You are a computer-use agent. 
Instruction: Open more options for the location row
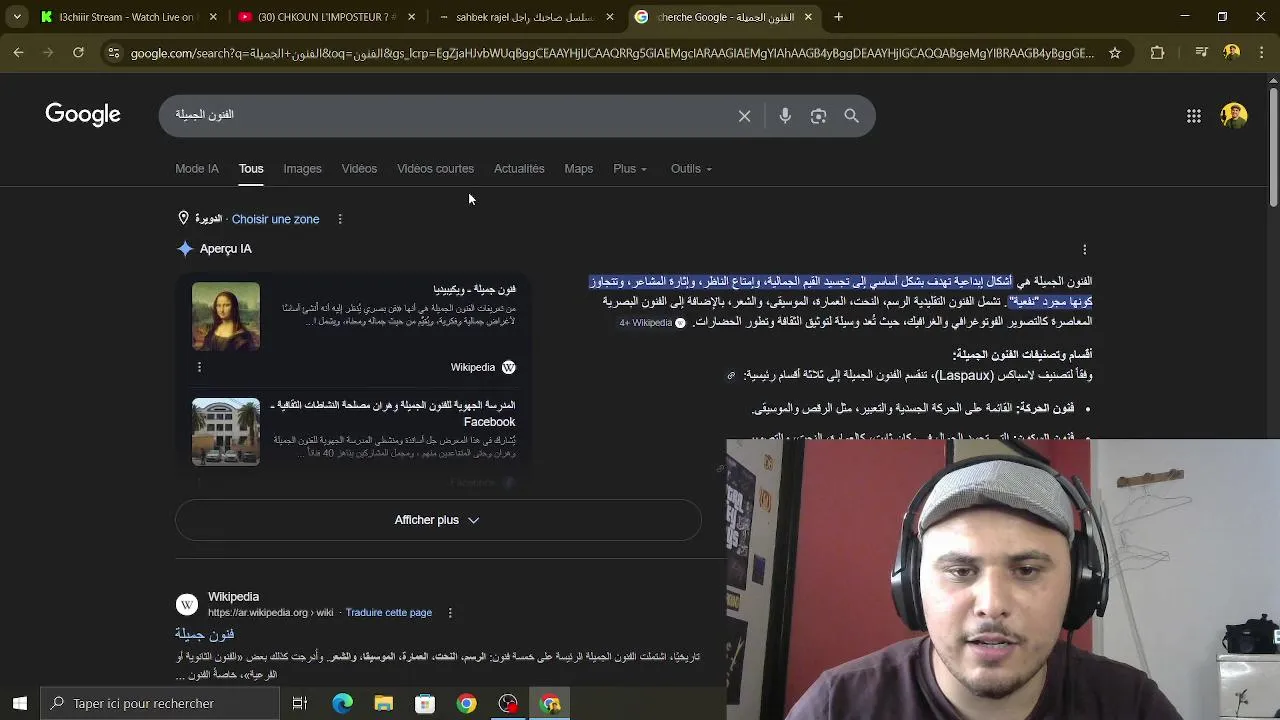coord(339,219)
